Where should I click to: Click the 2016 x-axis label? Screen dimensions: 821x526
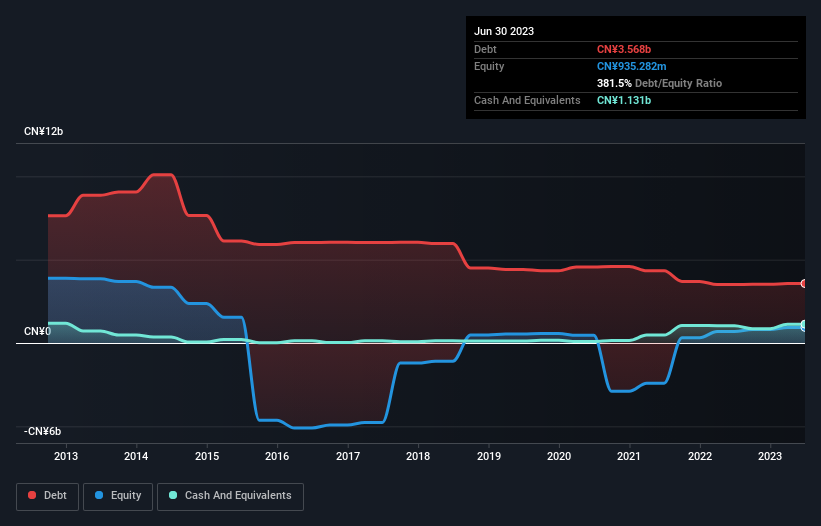click(x=277, y=456)
